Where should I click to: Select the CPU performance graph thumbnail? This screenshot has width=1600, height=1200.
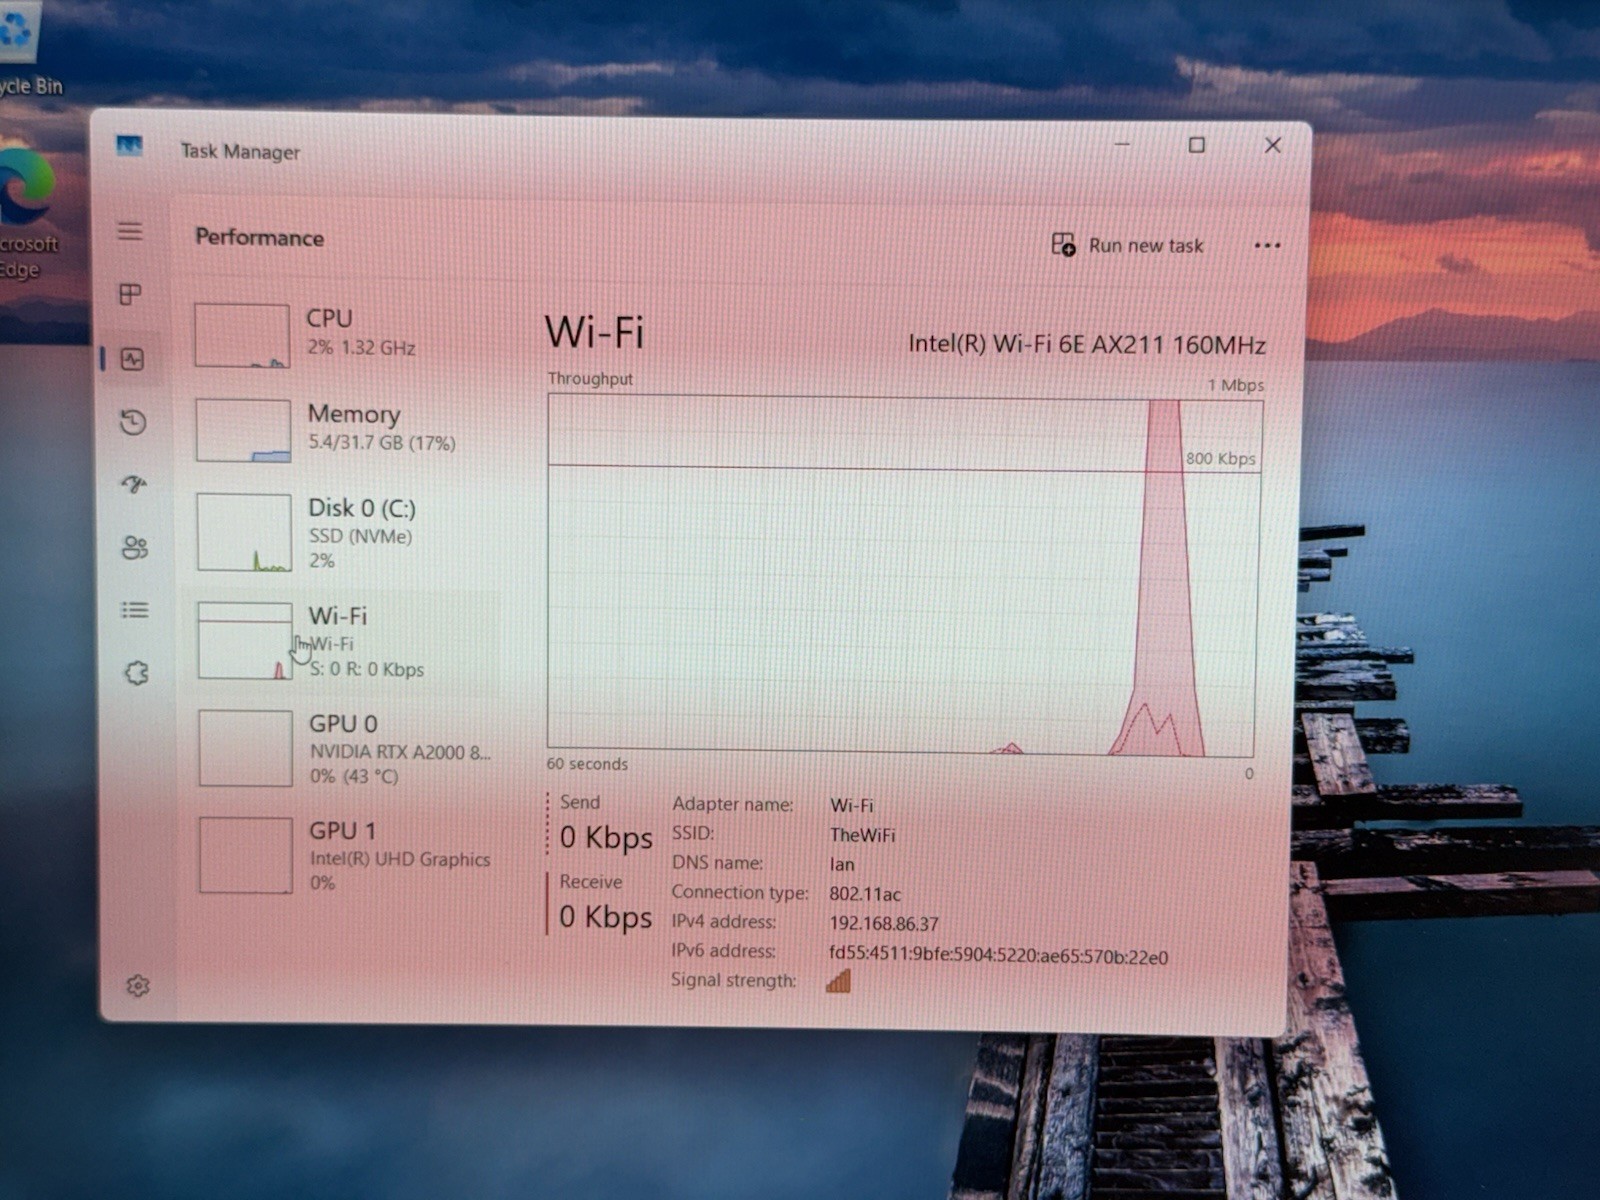click(x=242, y=336)
